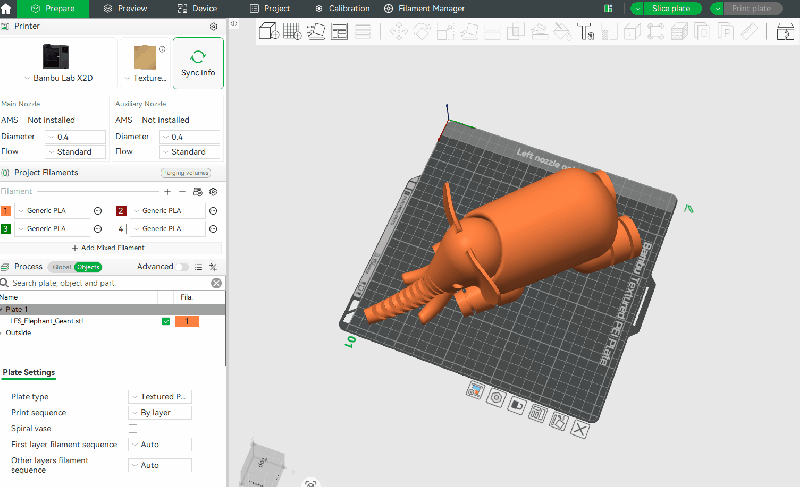
Task: Edit filament 2 preset circle icon
Action: tap(213, 211)
